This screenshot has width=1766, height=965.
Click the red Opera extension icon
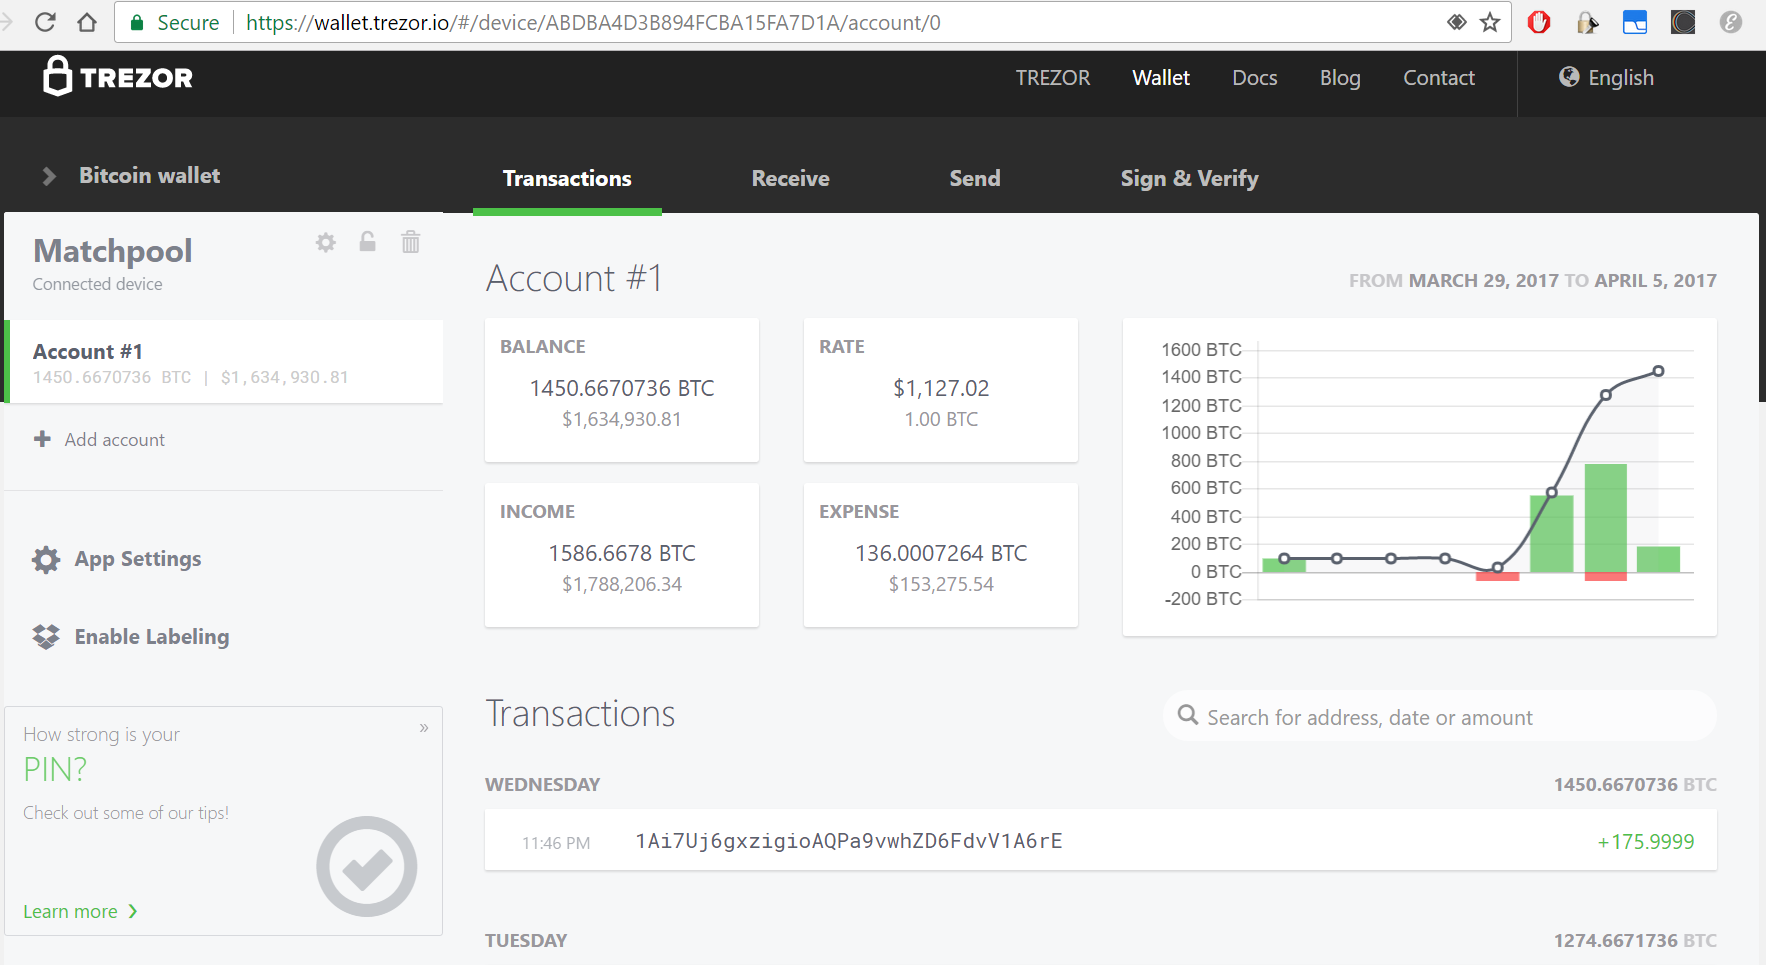(1539, 22)
